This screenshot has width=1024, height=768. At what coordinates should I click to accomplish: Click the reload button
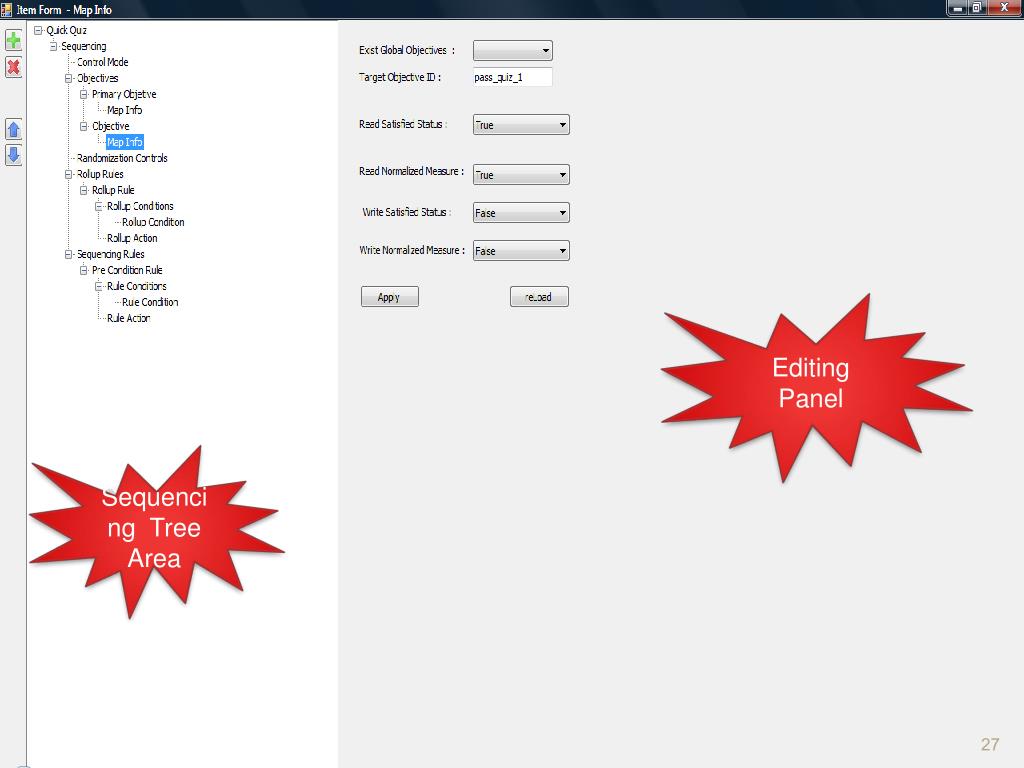click(x=539, y=297)
